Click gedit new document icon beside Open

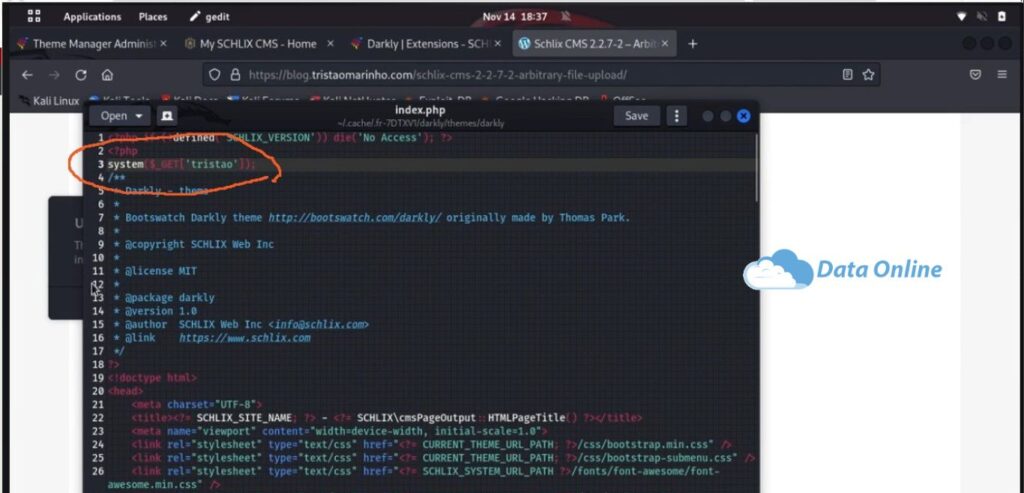pos(167,116)
